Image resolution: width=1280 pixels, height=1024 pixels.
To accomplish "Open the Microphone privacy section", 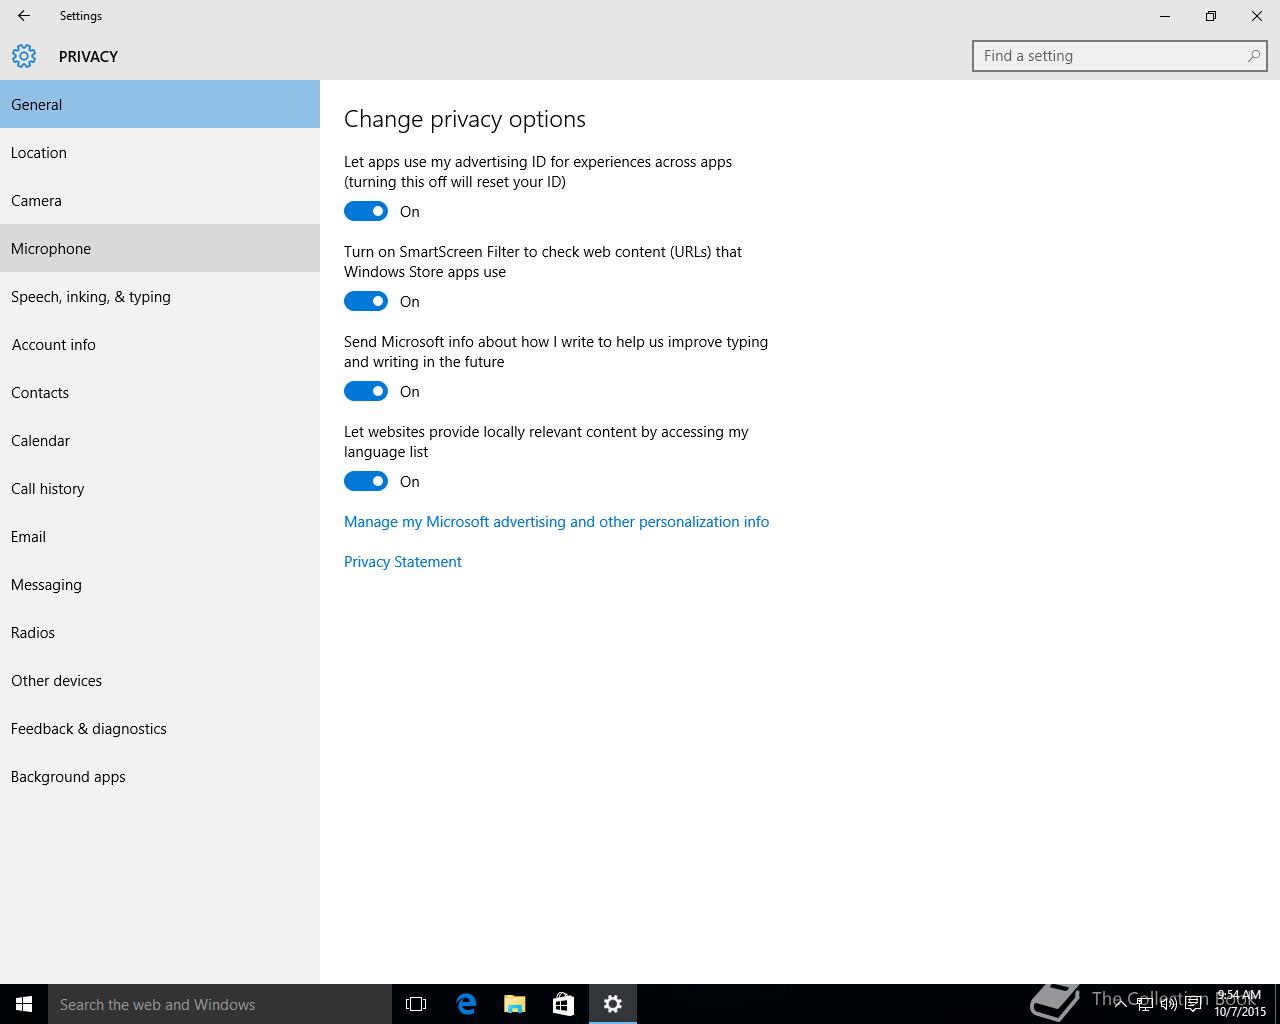I will tap(160, 248).
